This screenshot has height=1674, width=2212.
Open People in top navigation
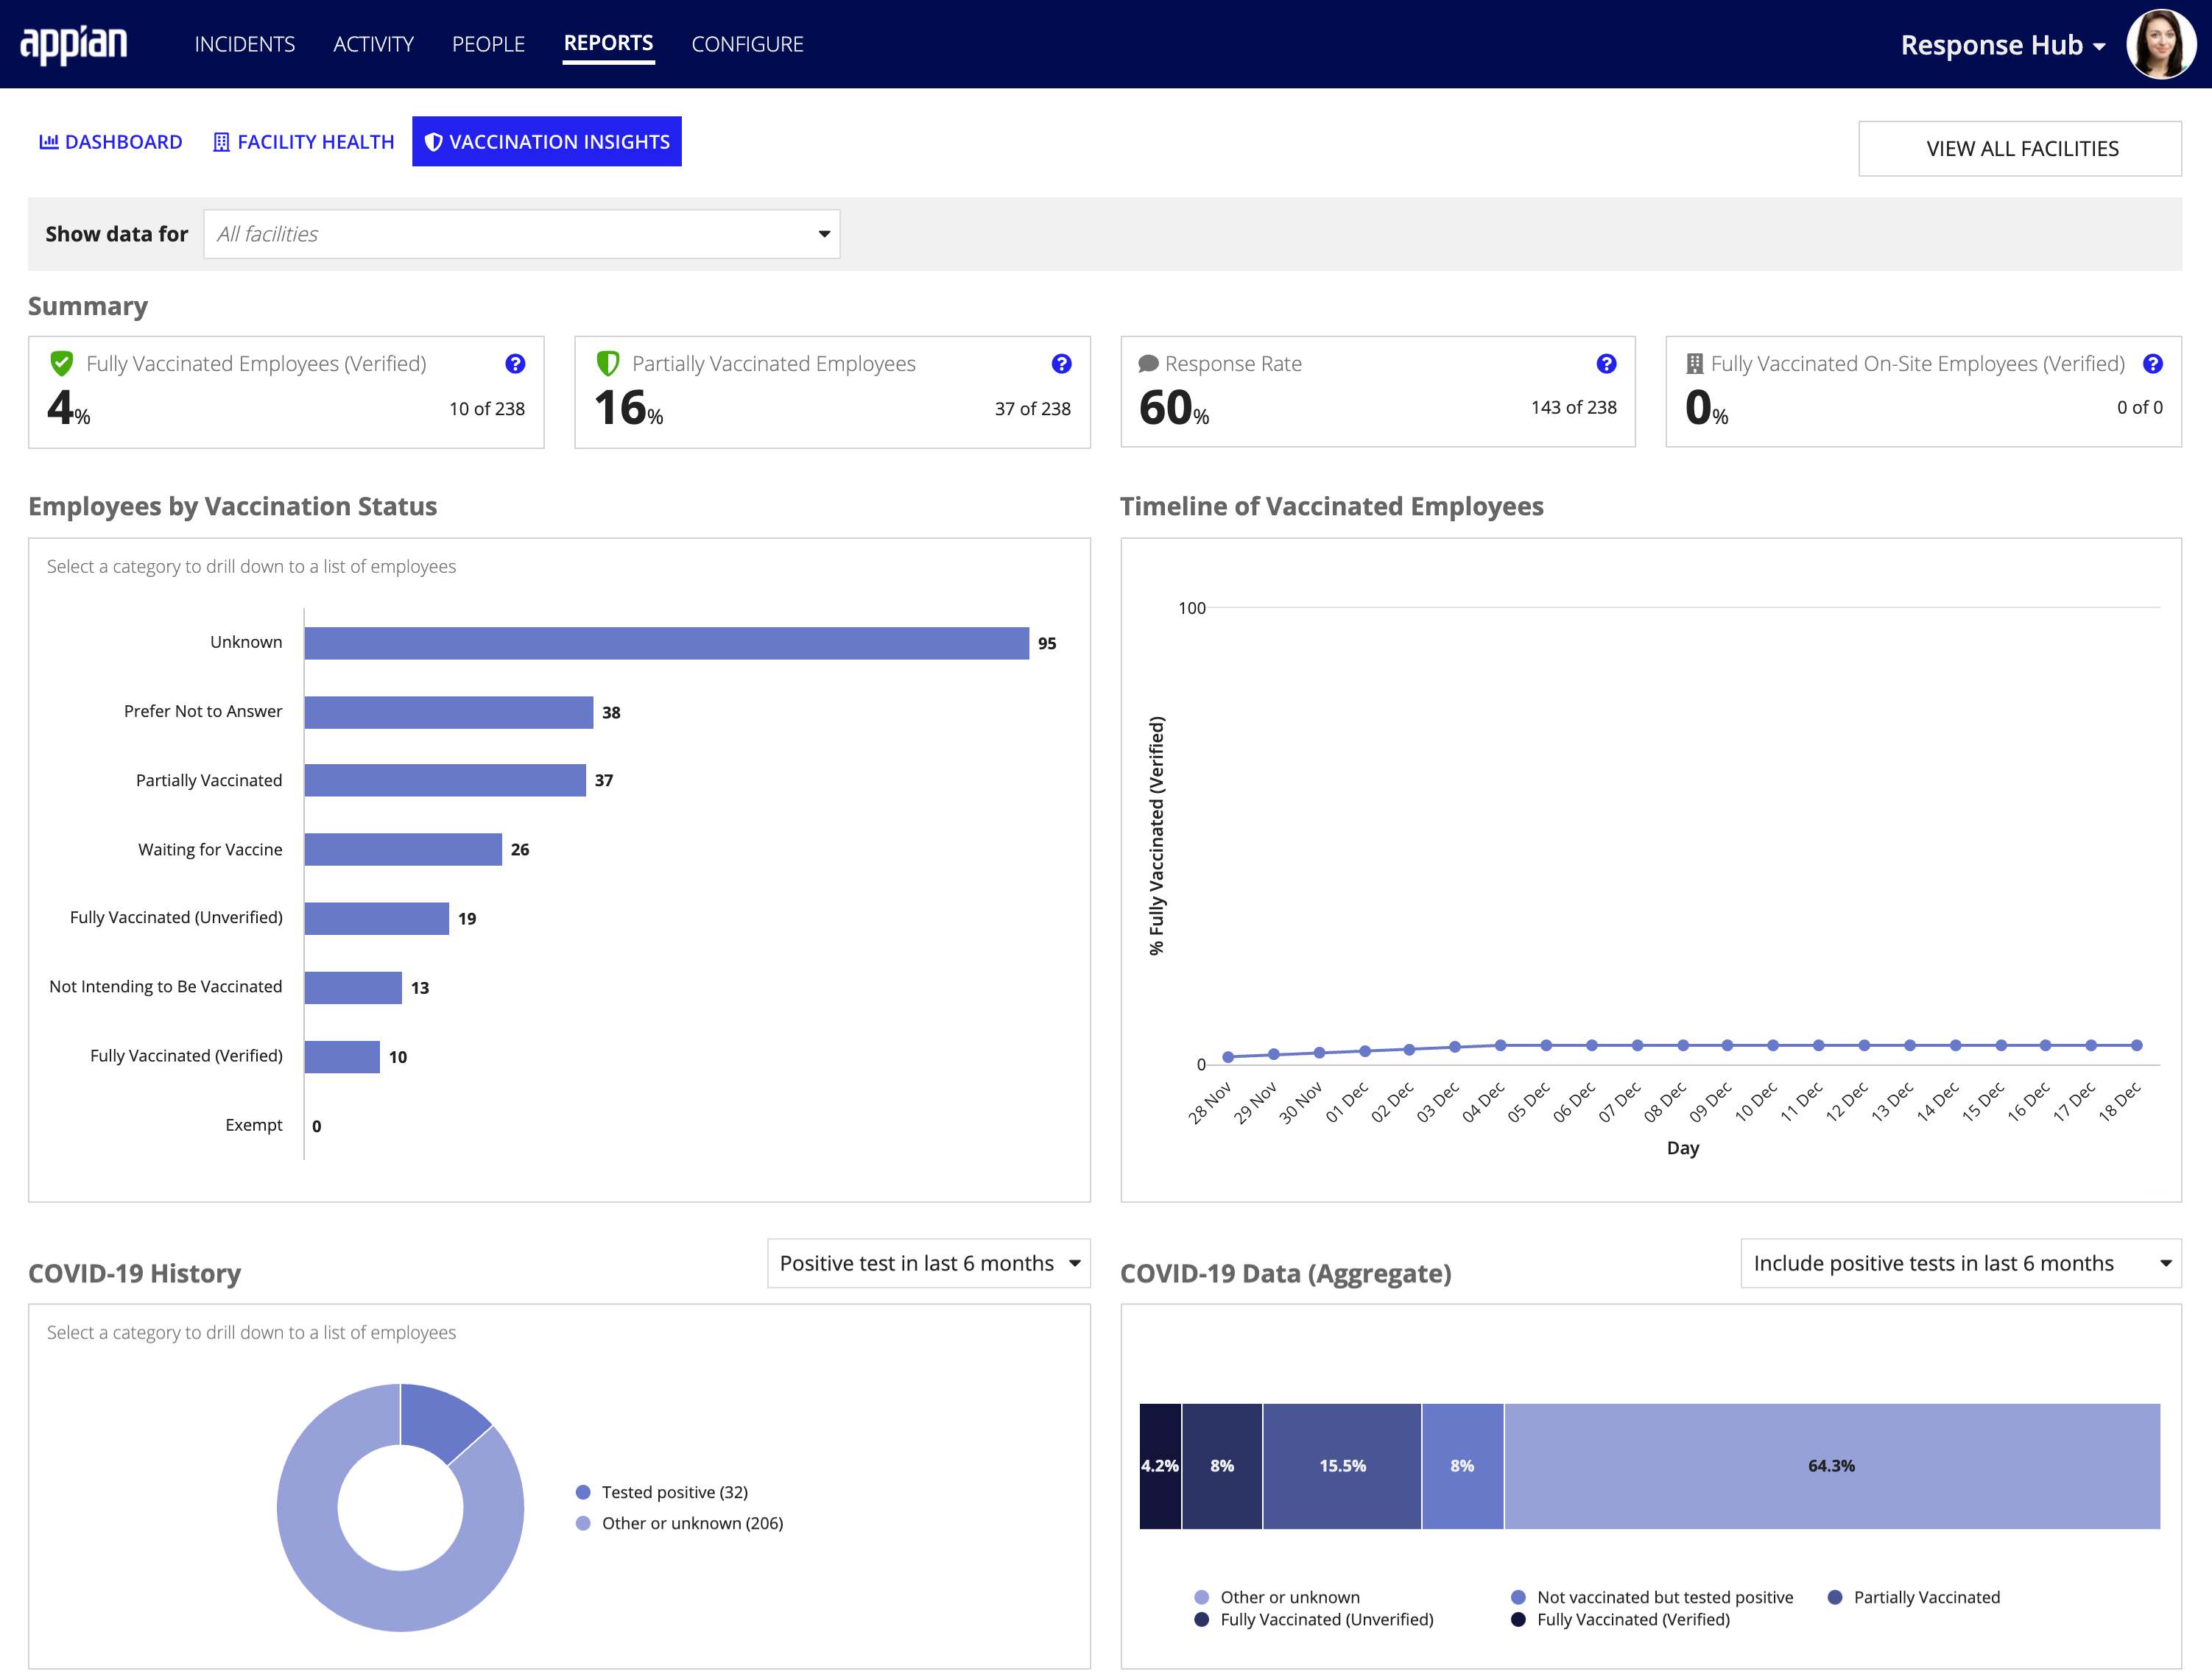488,44
